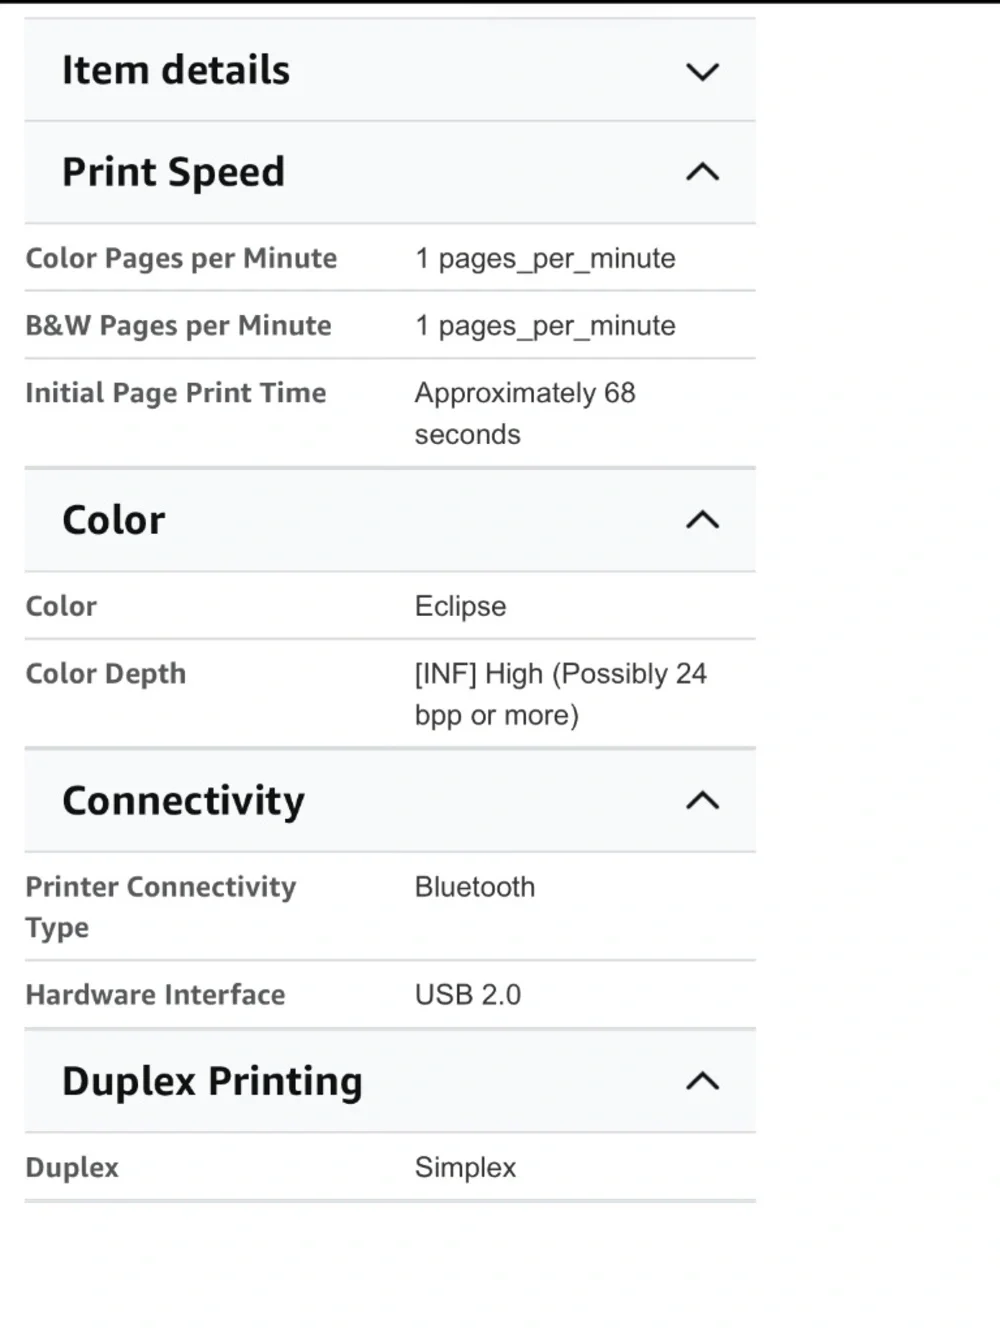Click the Hardware Interface label
Image resolution: width=1000 pixels, height=1333 pixels.
click(155, 995)
